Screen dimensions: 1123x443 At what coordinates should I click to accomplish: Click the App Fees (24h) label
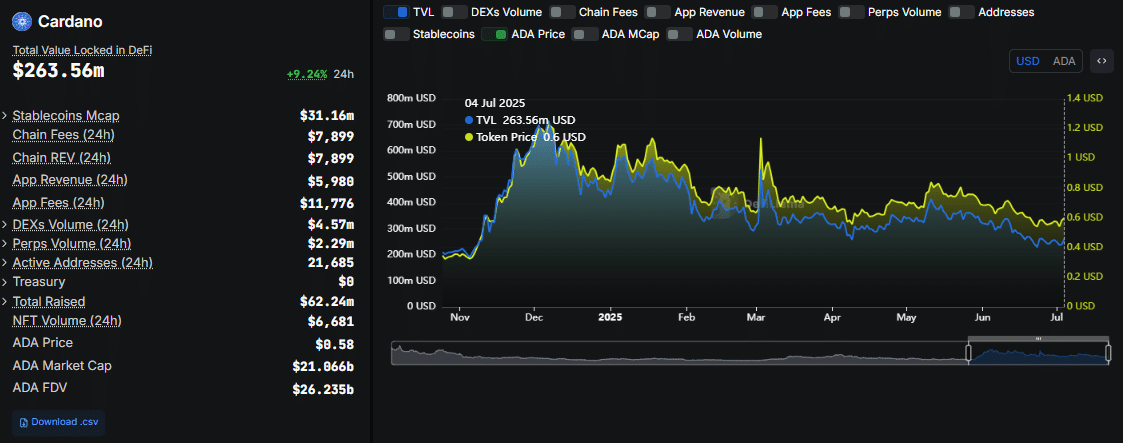(x=58, y=203)
